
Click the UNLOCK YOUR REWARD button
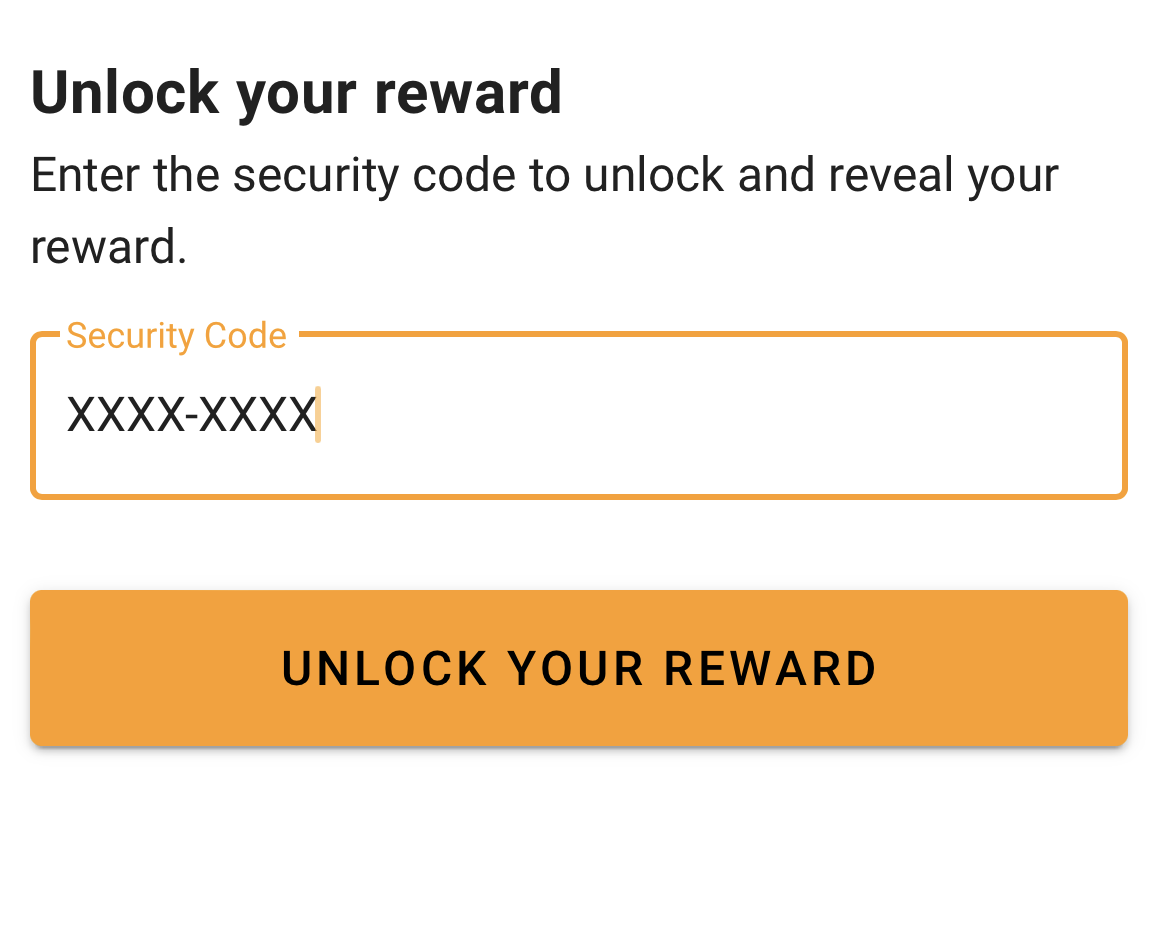click(x=578, y=668)
